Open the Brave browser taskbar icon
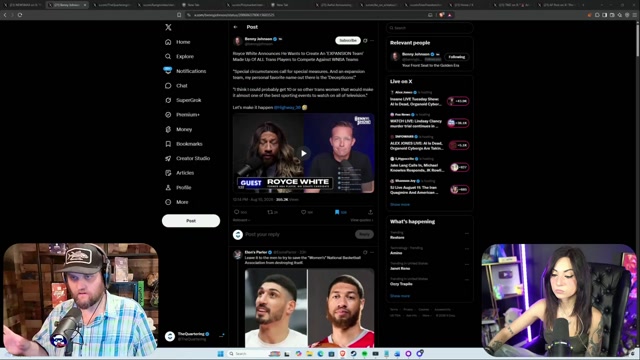The width and height of the screenshot is (640, 360). pyautogui.click(x=342, y=353)
